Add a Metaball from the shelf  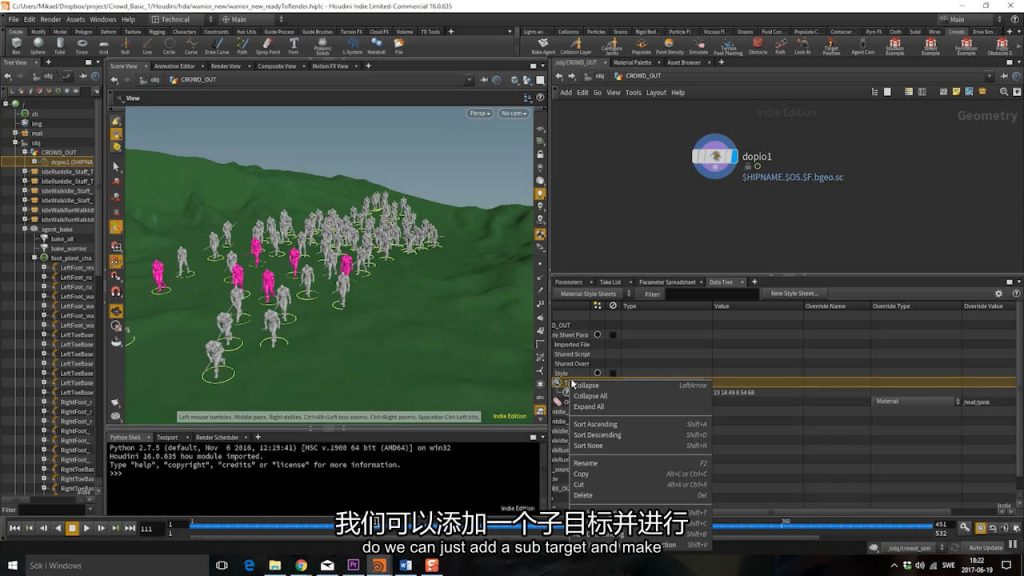pyautogui.click(x=376, y=45)
